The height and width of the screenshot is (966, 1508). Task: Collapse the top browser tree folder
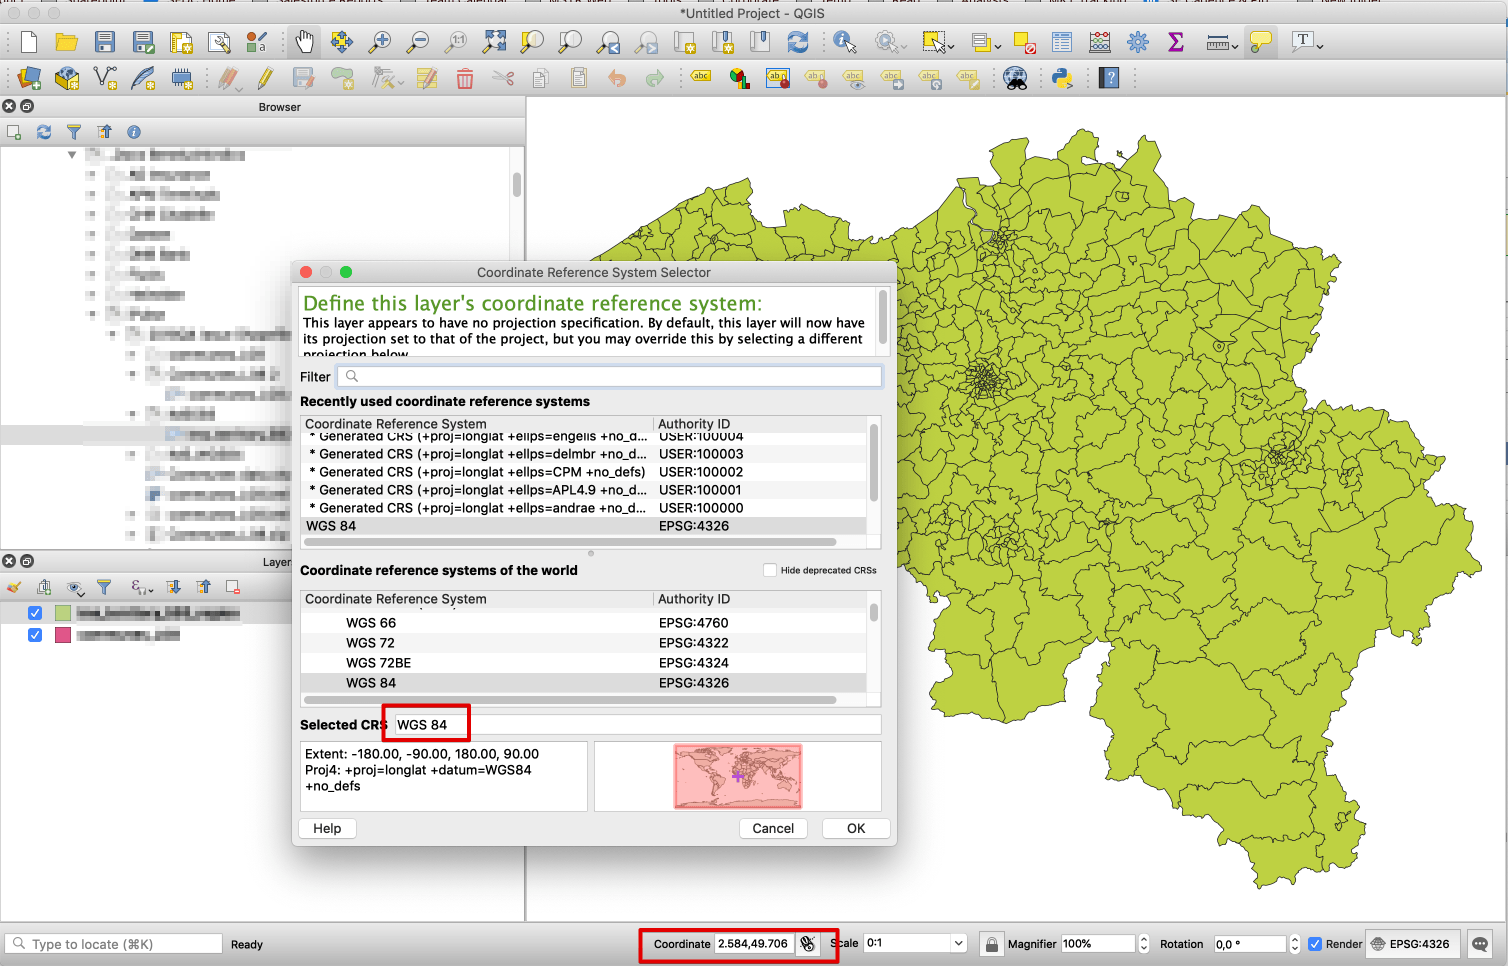[72, 154]
